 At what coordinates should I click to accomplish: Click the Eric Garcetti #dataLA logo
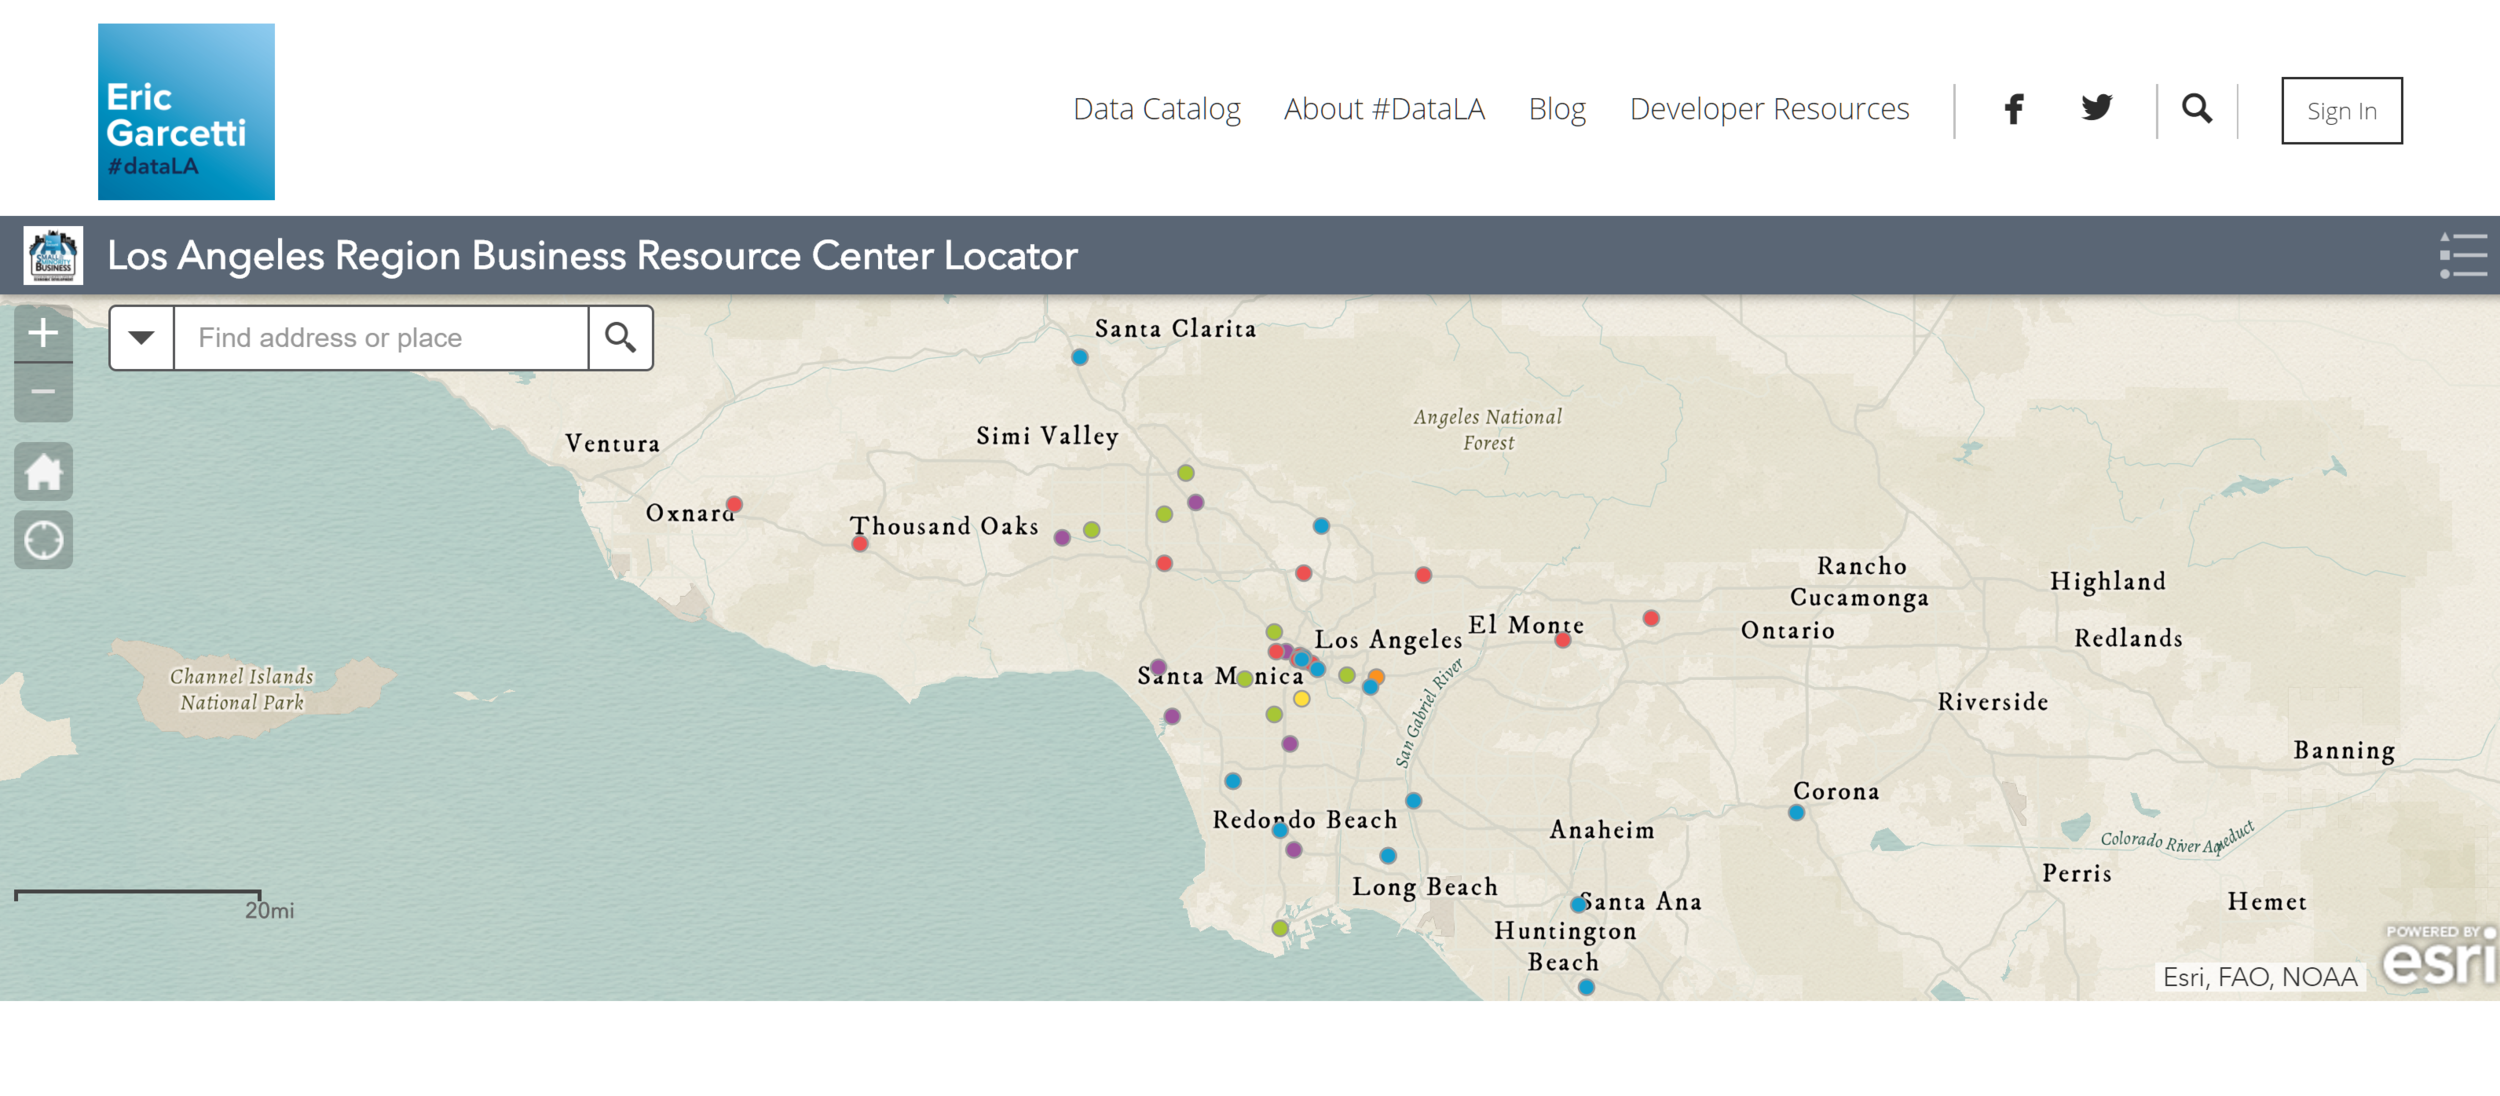[186, 112]
